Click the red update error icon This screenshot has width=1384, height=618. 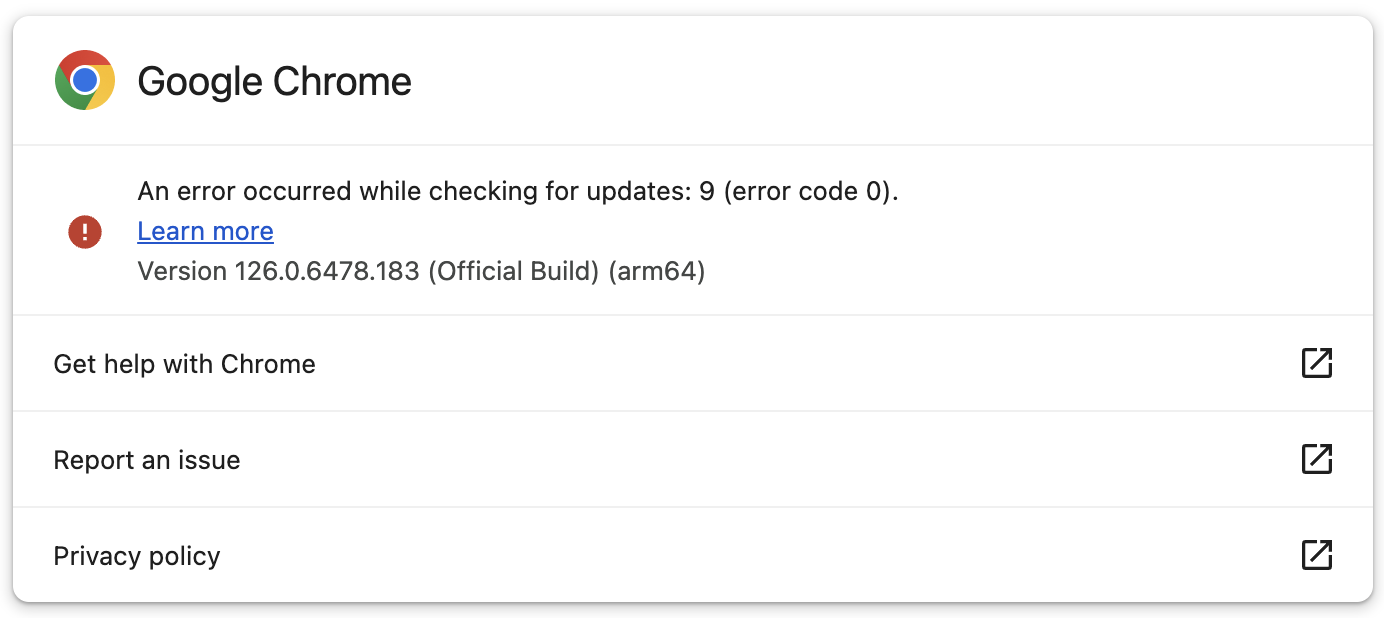tap(85, 232)
